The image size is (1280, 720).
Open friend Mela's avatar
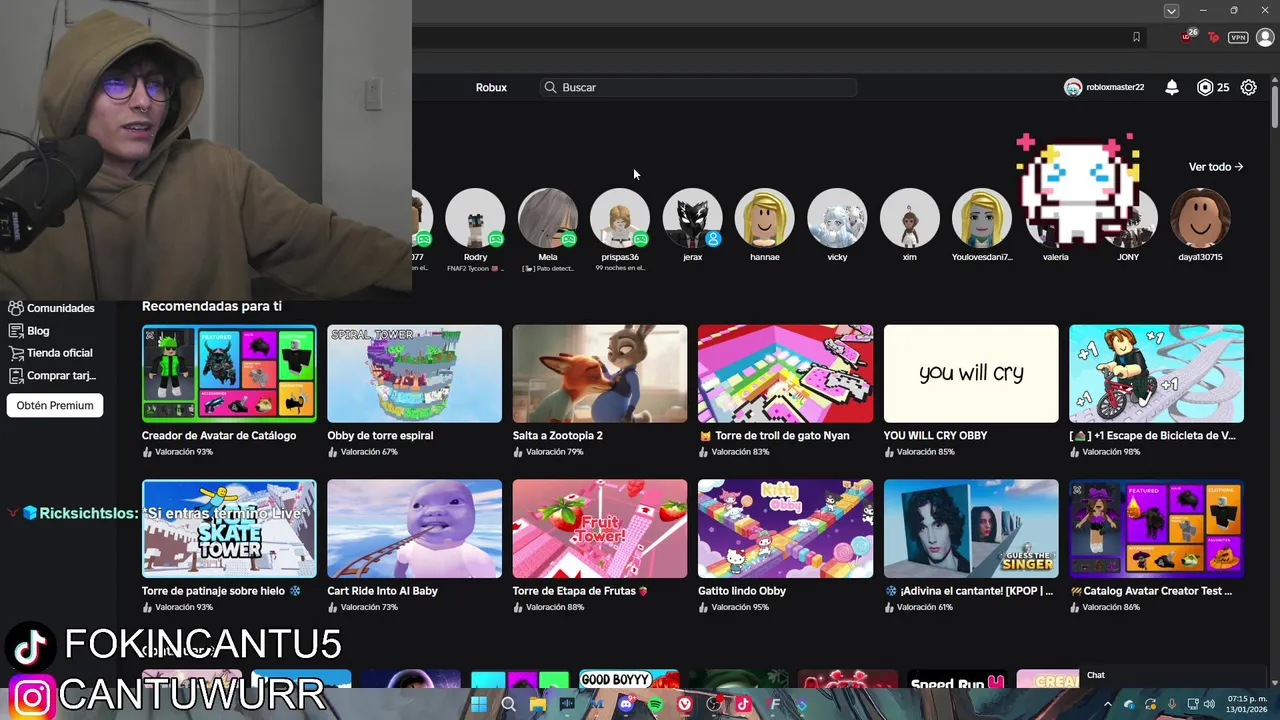pyautogui.click(x=548, y=217)
